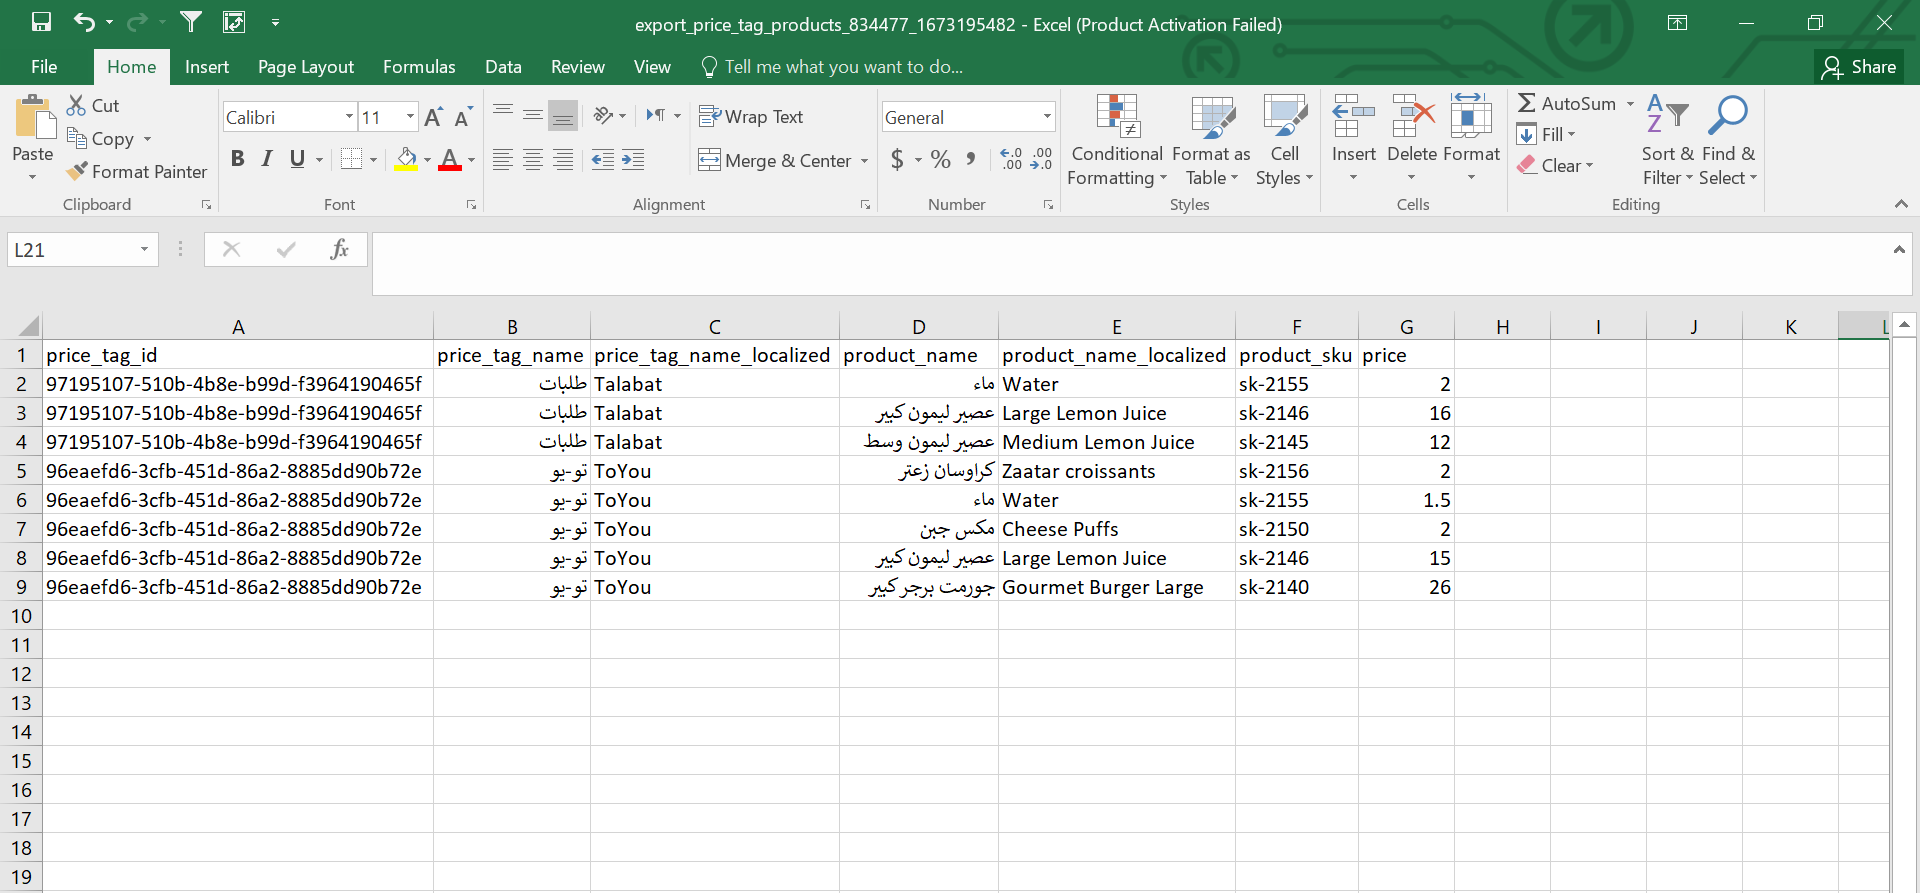Open the General number format dropdown
Viewport: 1920px width, 893px height.
point(1046,117)
